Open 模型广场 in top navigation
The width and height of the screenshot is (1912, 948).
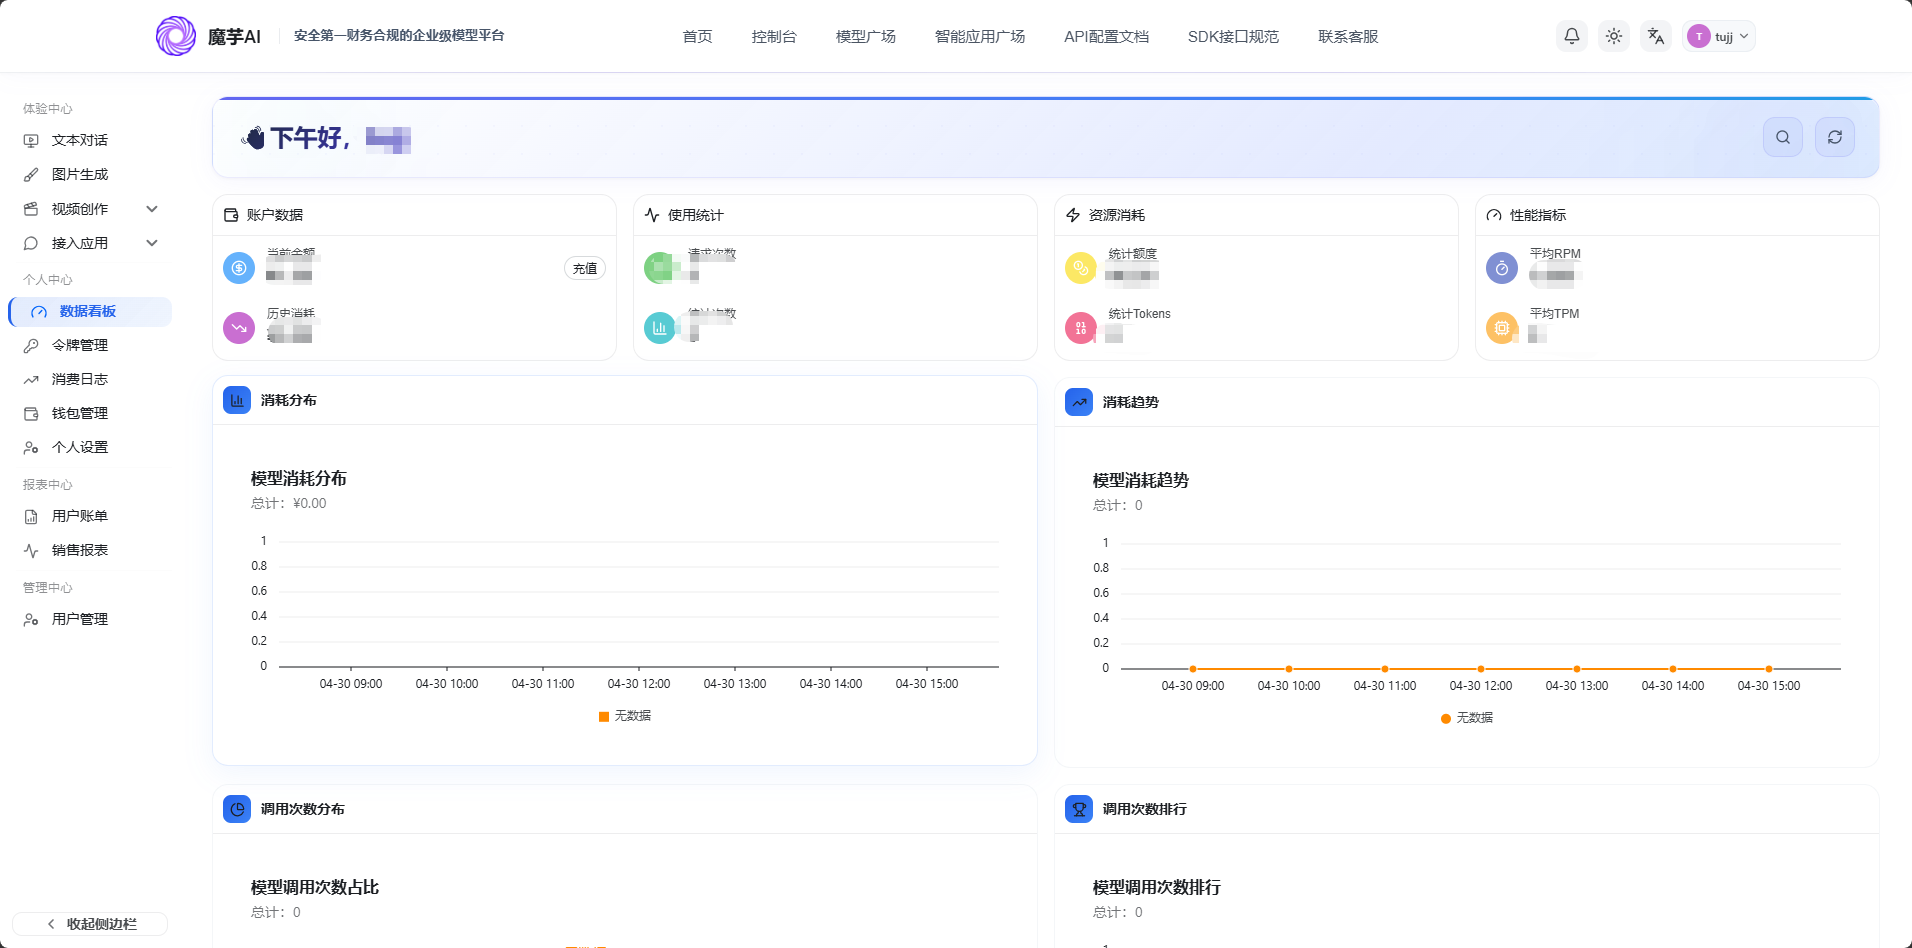(x=866, y=36)
